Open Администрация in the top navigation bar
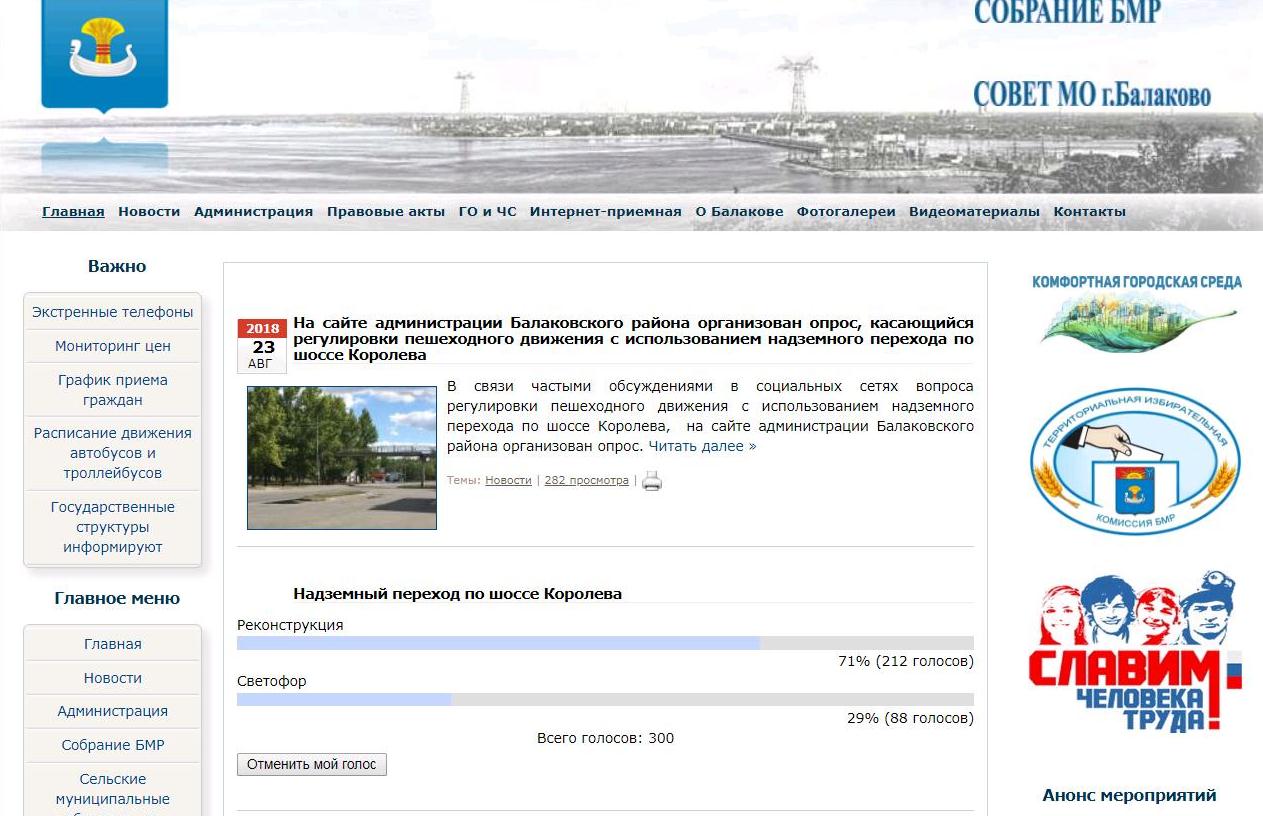Viewport: 1263px width, 816px height. [x=253, y=212]
